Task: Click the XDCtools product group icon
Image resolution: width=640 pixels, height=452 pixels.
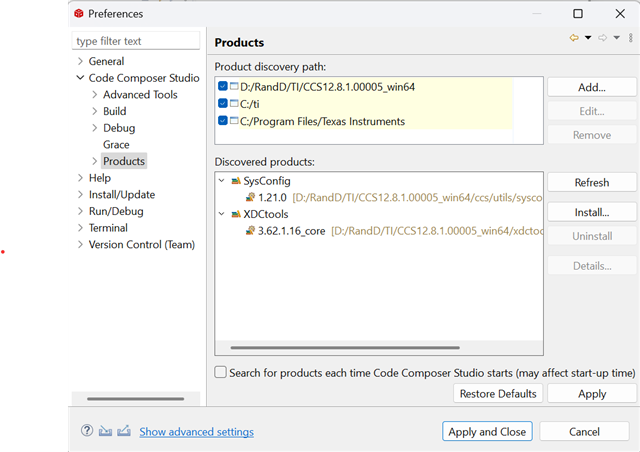Action: point(236,214)
